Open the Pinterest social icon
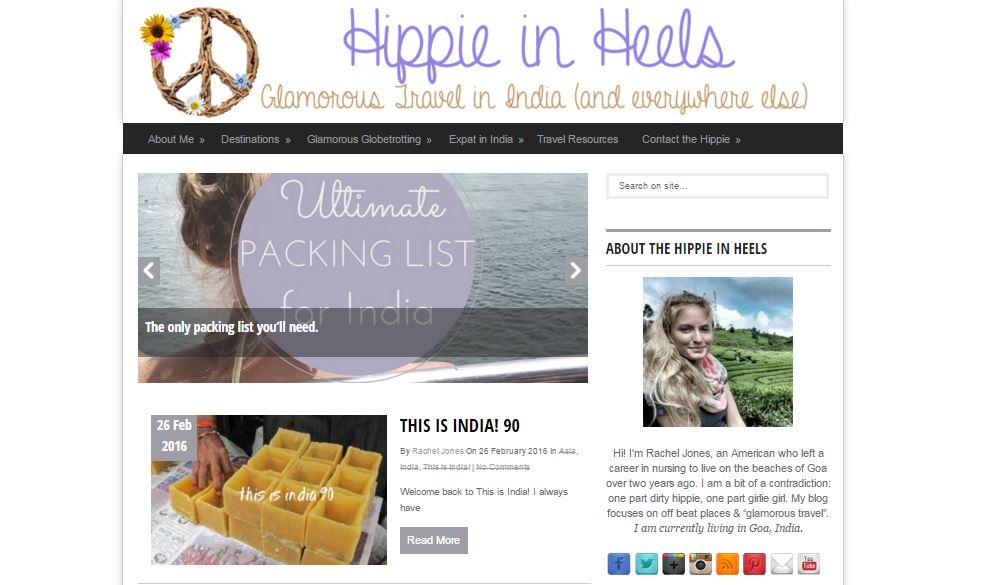Image resolution: width=1008 pixels, height=585 pixels. point(754,564)
